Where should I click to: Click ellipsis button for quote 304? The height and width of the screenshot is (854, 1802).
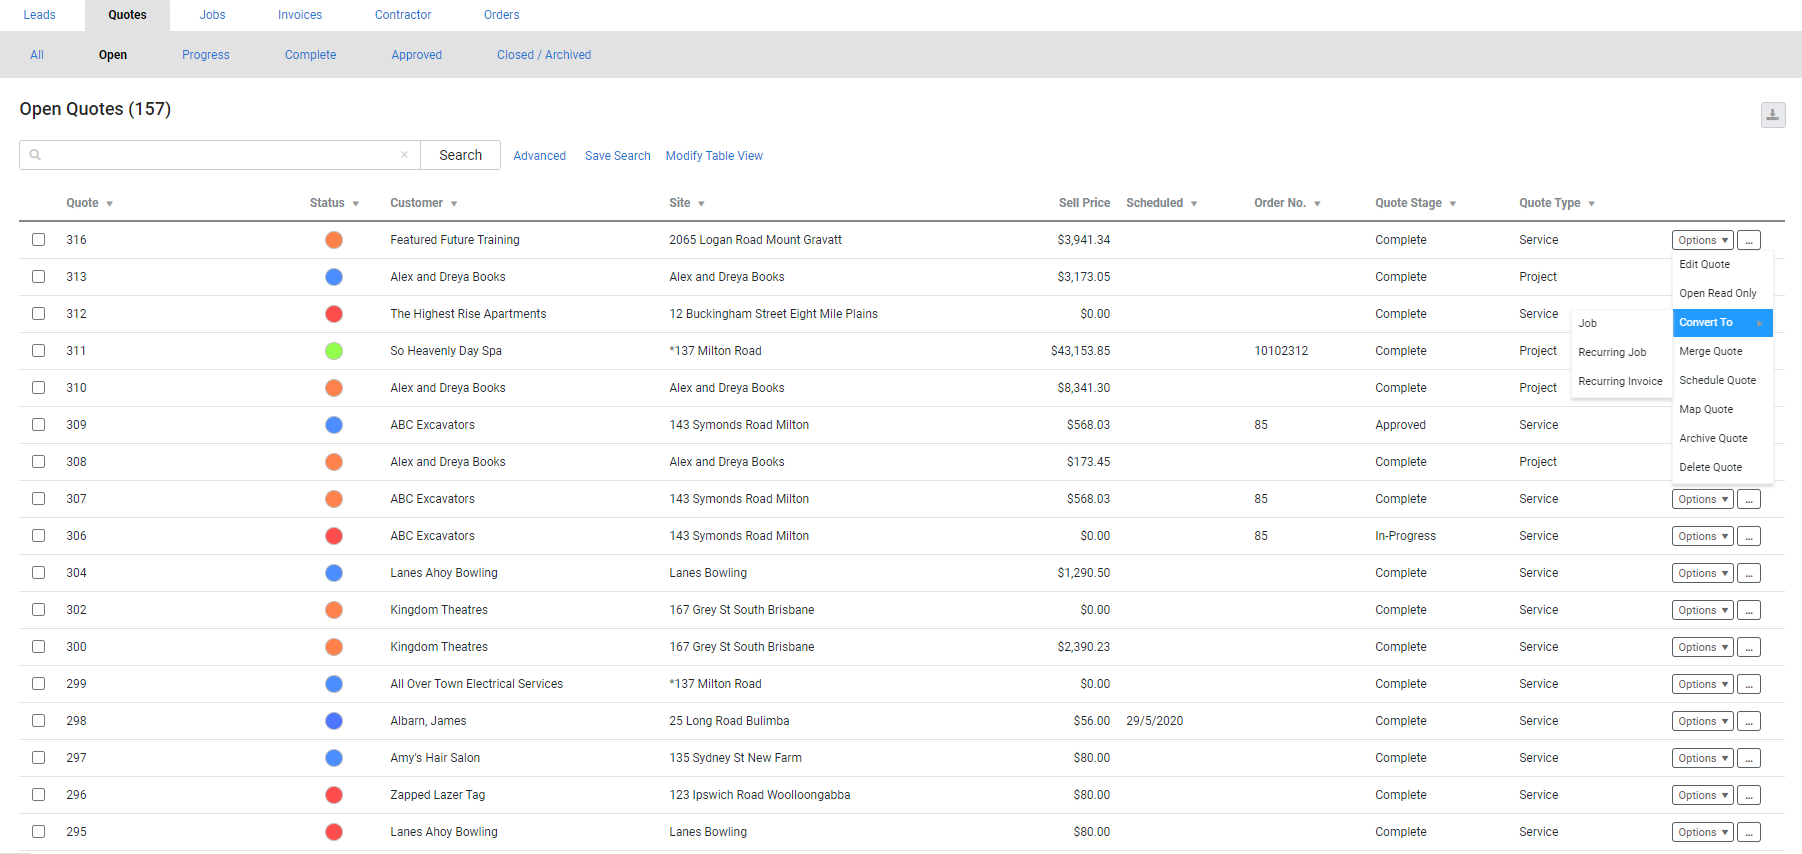1748,573
